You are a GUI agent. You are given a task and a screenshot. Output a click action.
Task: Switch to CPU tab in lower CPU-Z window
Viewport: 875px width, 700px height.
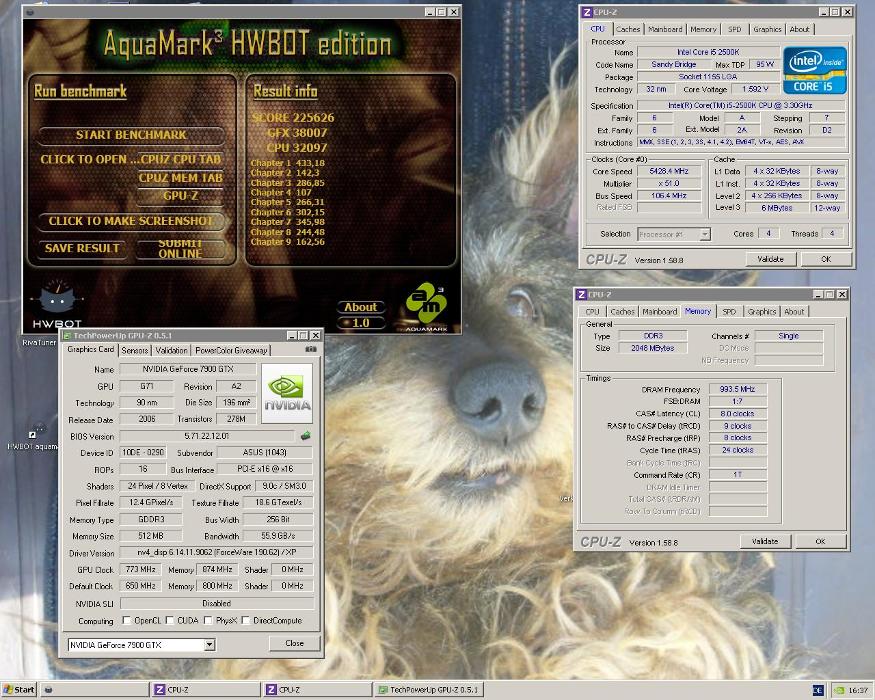point(592,311)
